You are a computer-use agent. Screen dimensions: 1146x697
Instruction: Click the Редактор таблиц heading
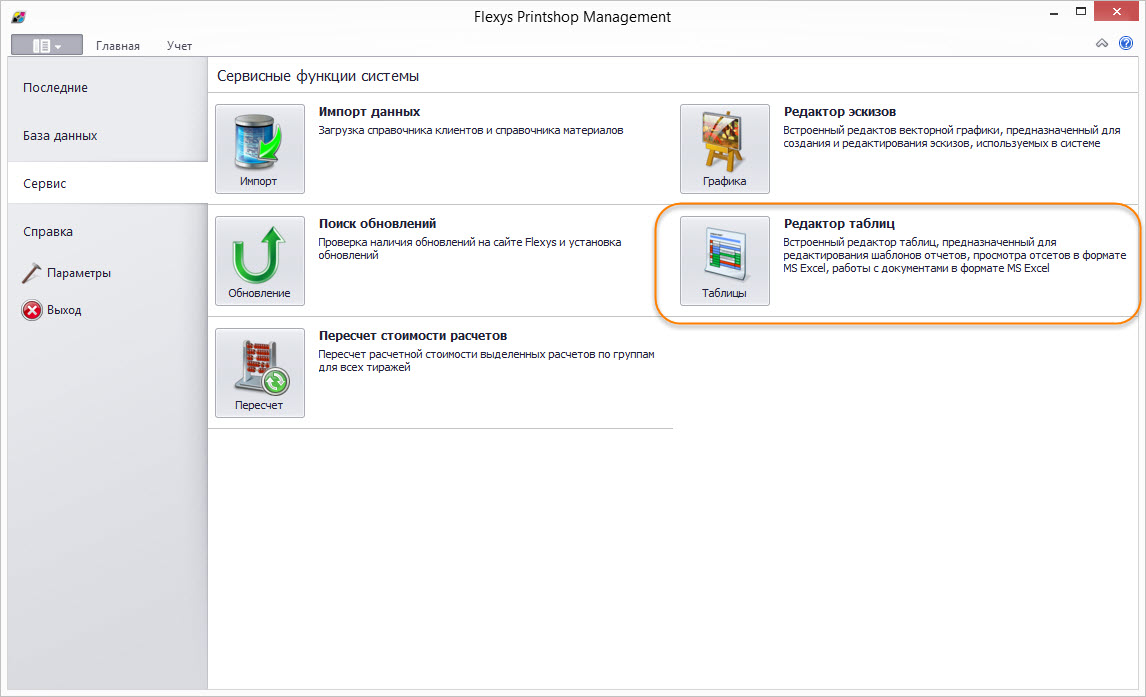(839, 224)
